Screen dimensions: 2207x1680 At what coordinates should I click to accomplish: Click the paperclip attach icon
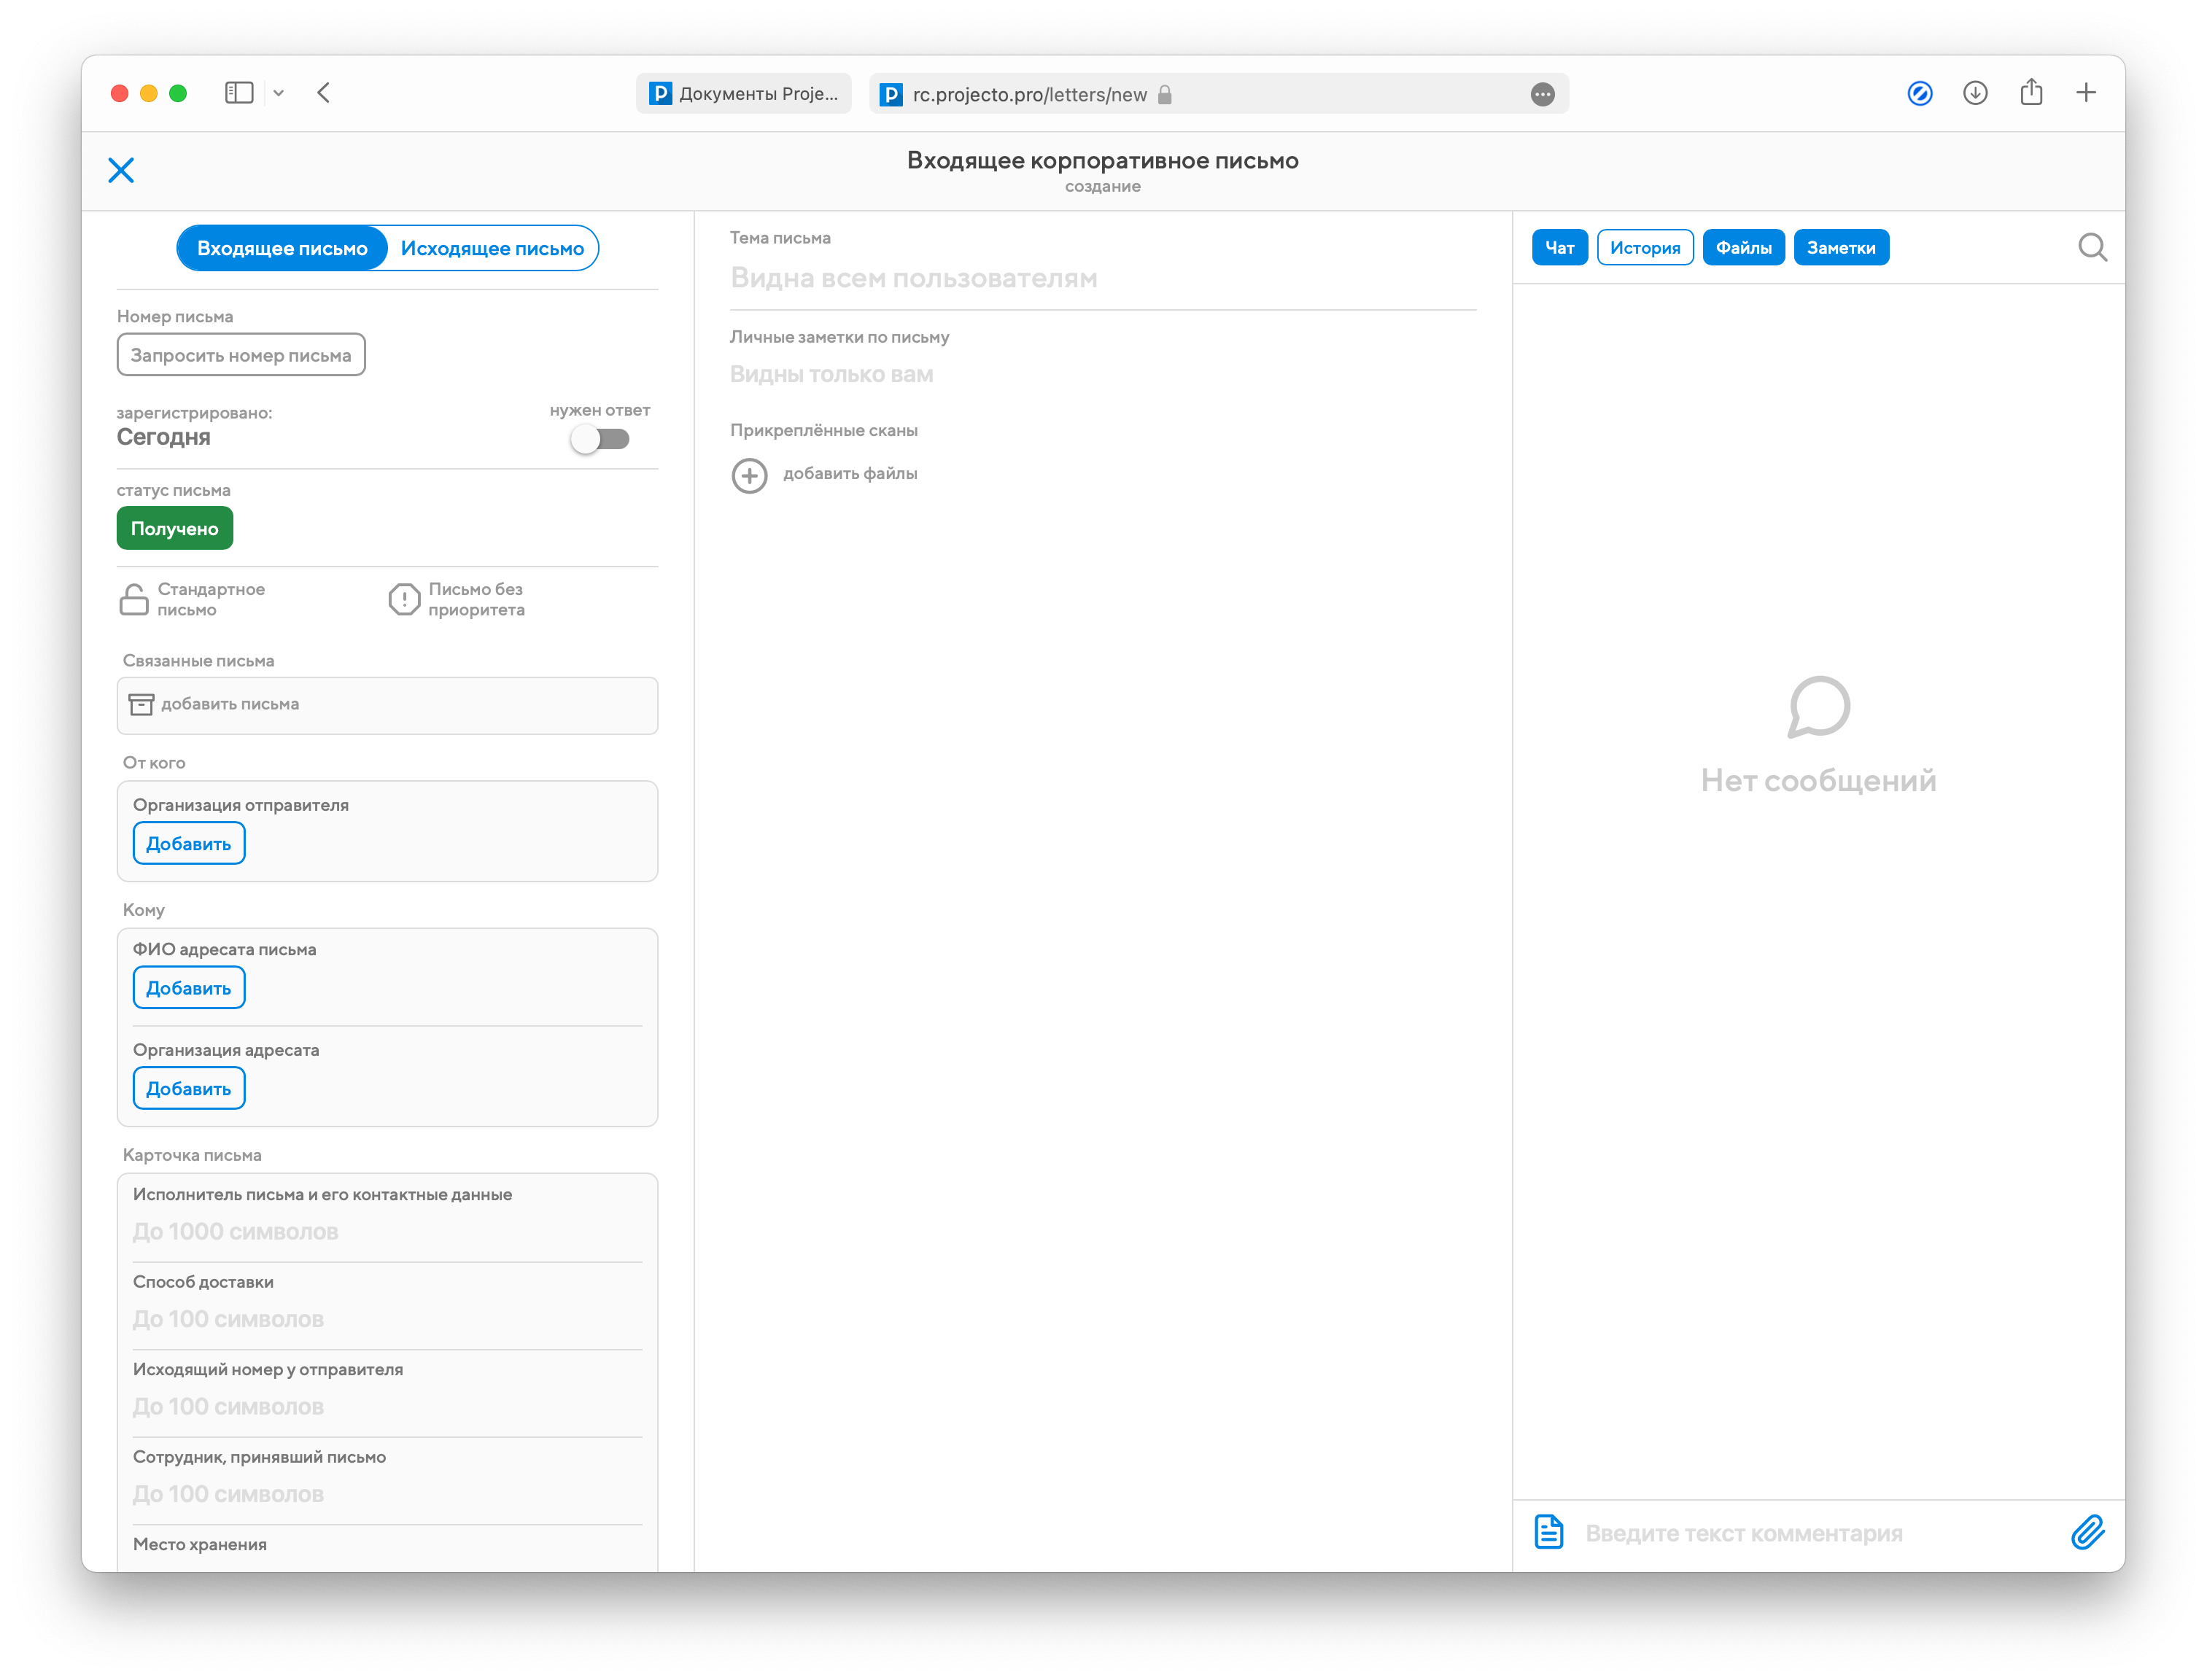click(2087, 1532)
